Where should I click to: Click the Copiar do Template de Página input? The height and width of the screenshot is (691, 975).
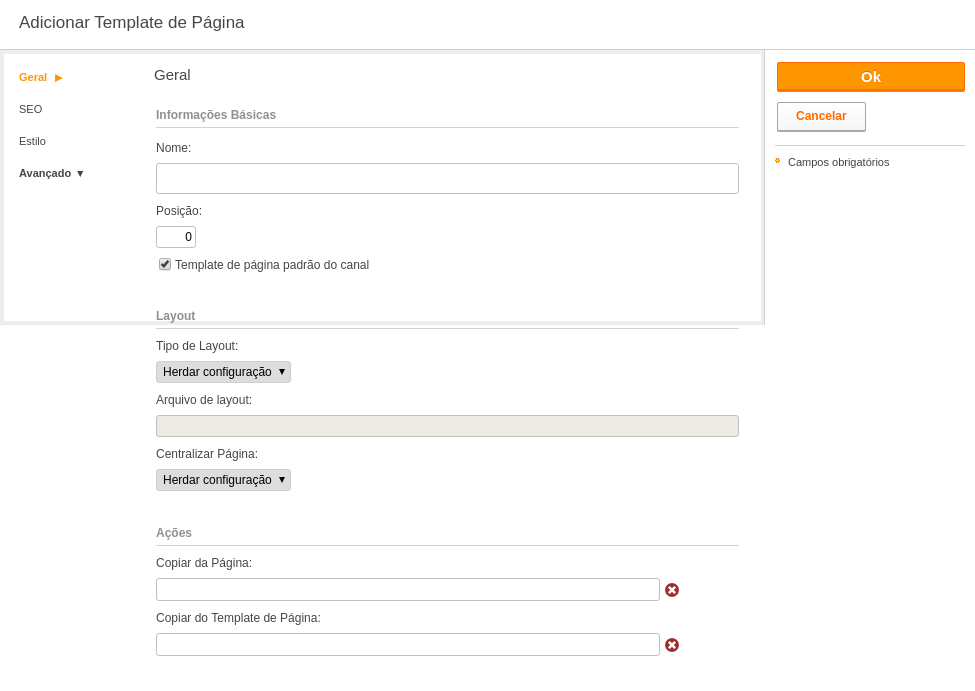pyautogui.click(x=407, y=644)
